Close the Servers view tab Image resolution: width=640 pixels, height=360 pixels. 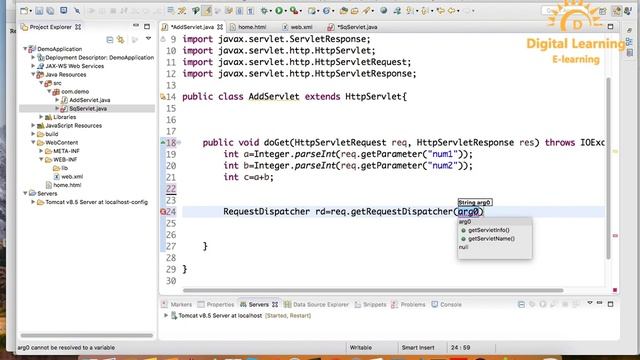pos(275,304)
